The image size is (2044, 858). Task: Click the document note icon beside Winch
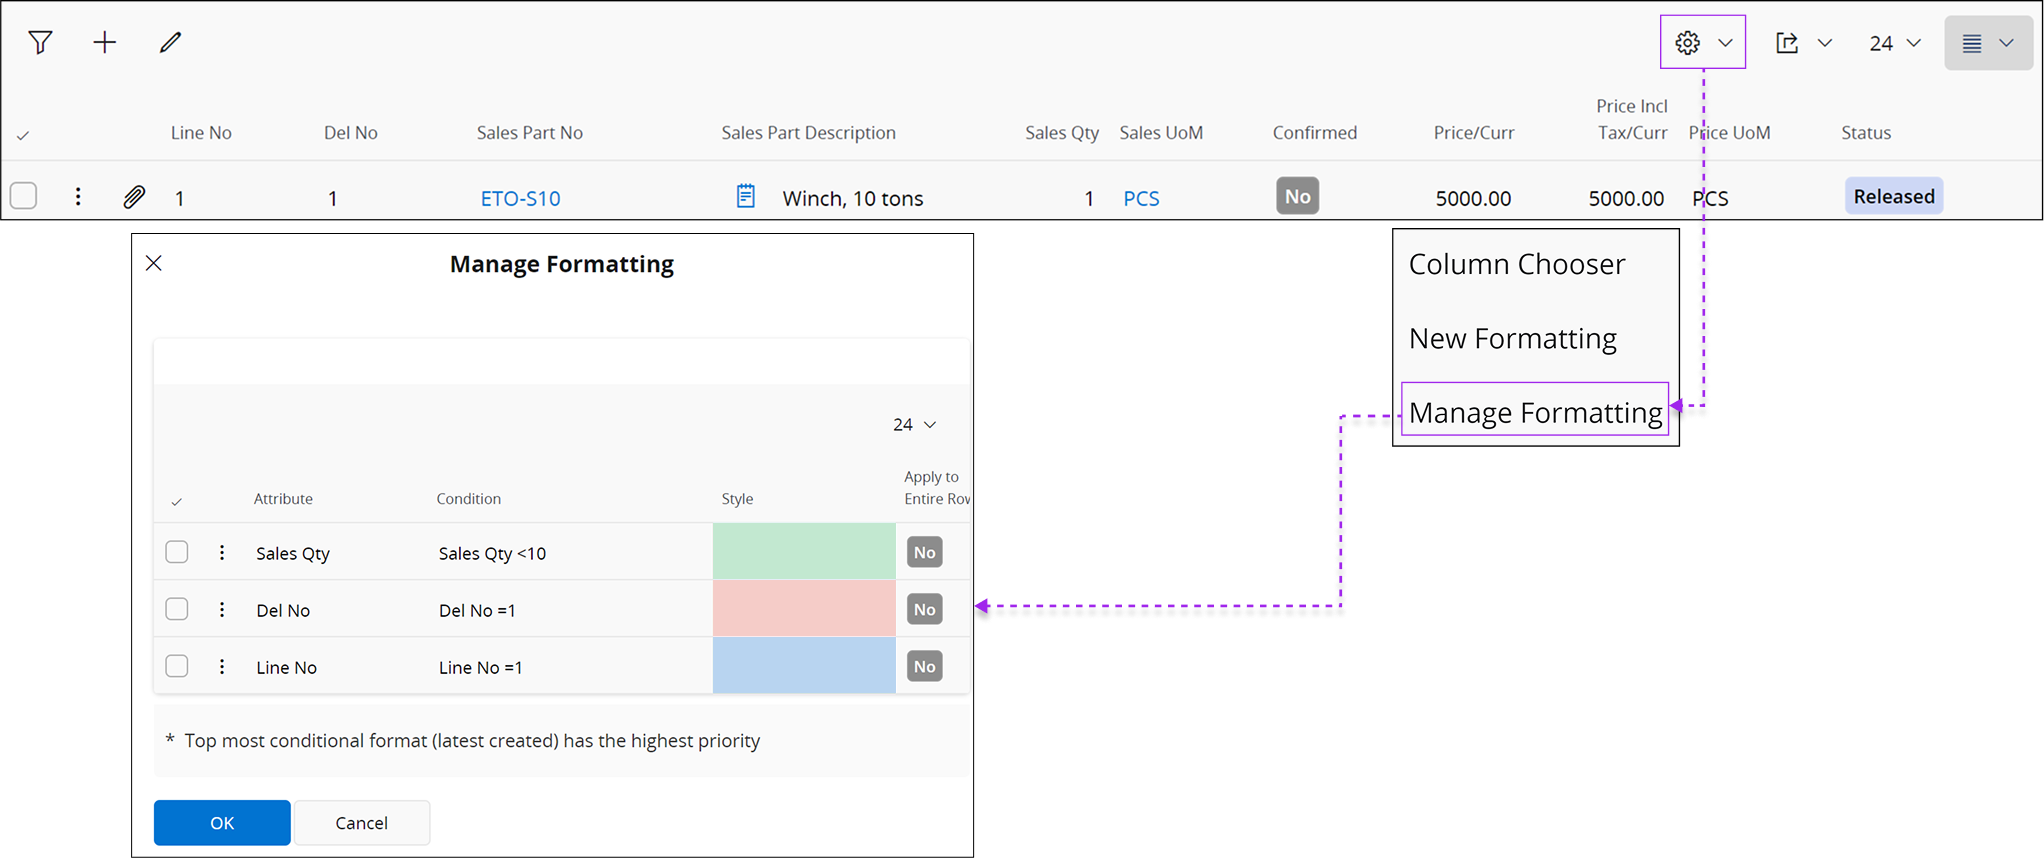point(746,196)
